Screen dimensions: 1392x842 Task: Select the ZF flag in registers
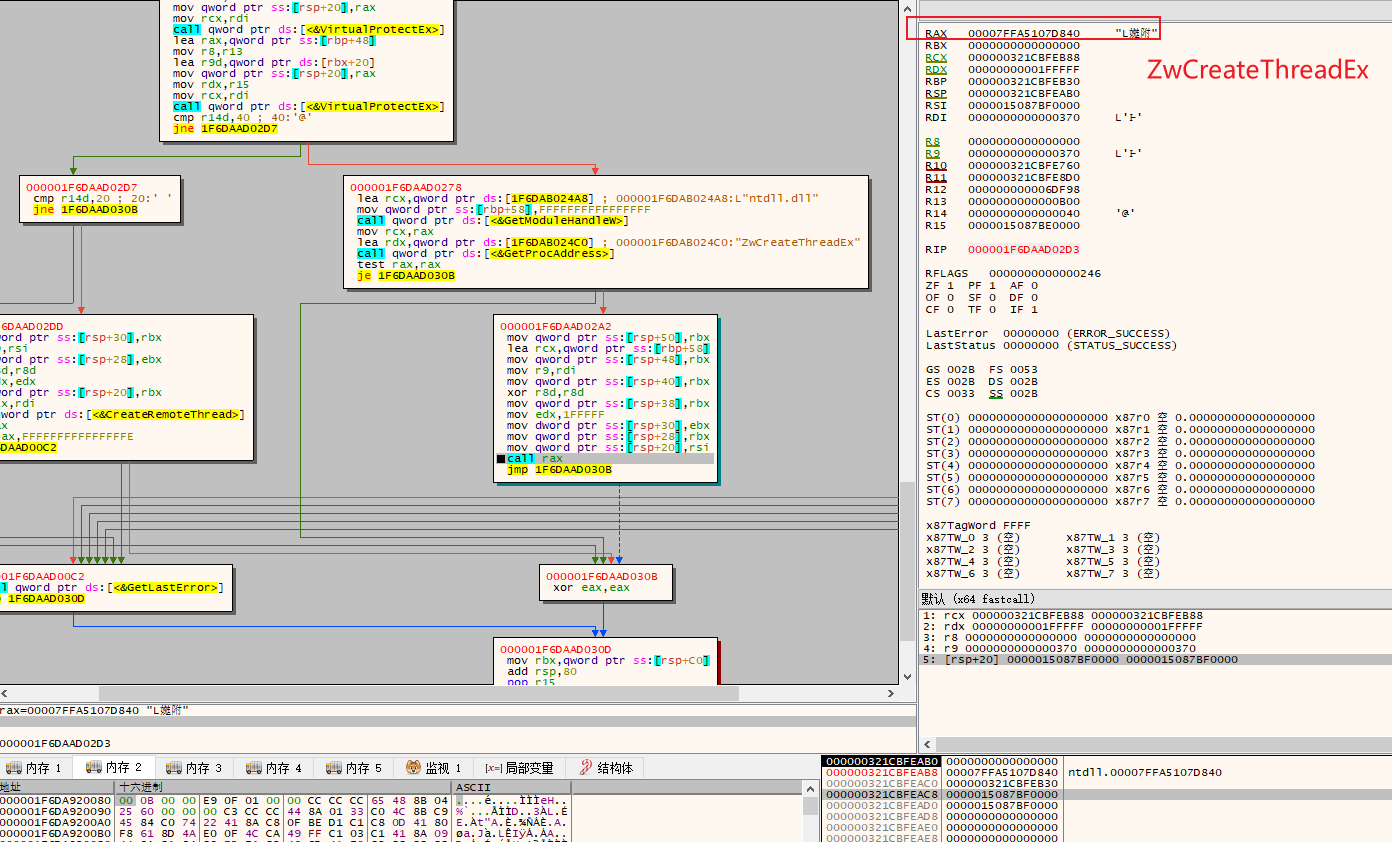940,286
